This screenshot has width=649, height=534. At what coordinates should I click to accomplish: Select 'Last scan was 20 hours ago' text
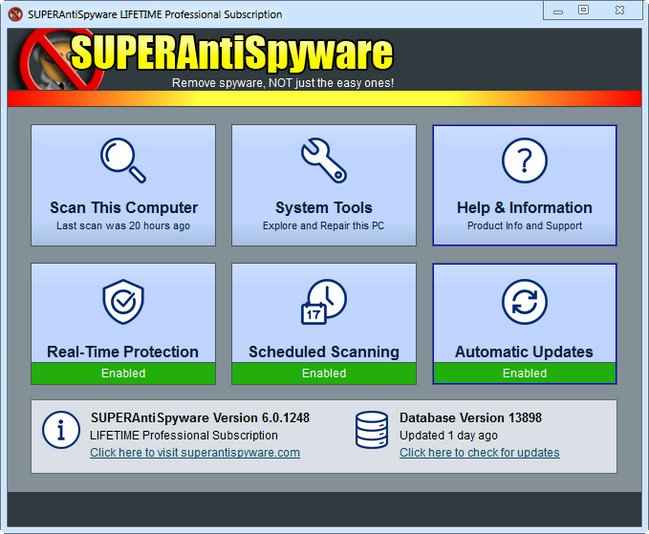(x=123, y=226)
